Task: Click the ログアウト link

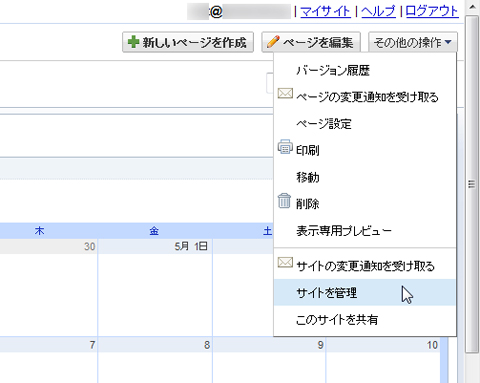Action: point(432,12)
